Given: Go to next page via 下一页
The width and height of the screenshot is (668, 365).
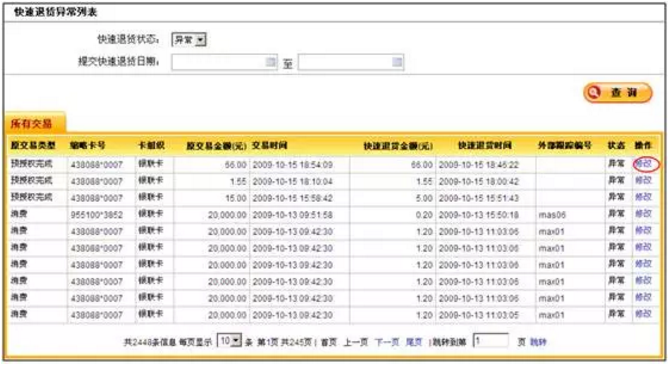Looking at the screenshot, I should pyautogui.click(x=387, y=342).
